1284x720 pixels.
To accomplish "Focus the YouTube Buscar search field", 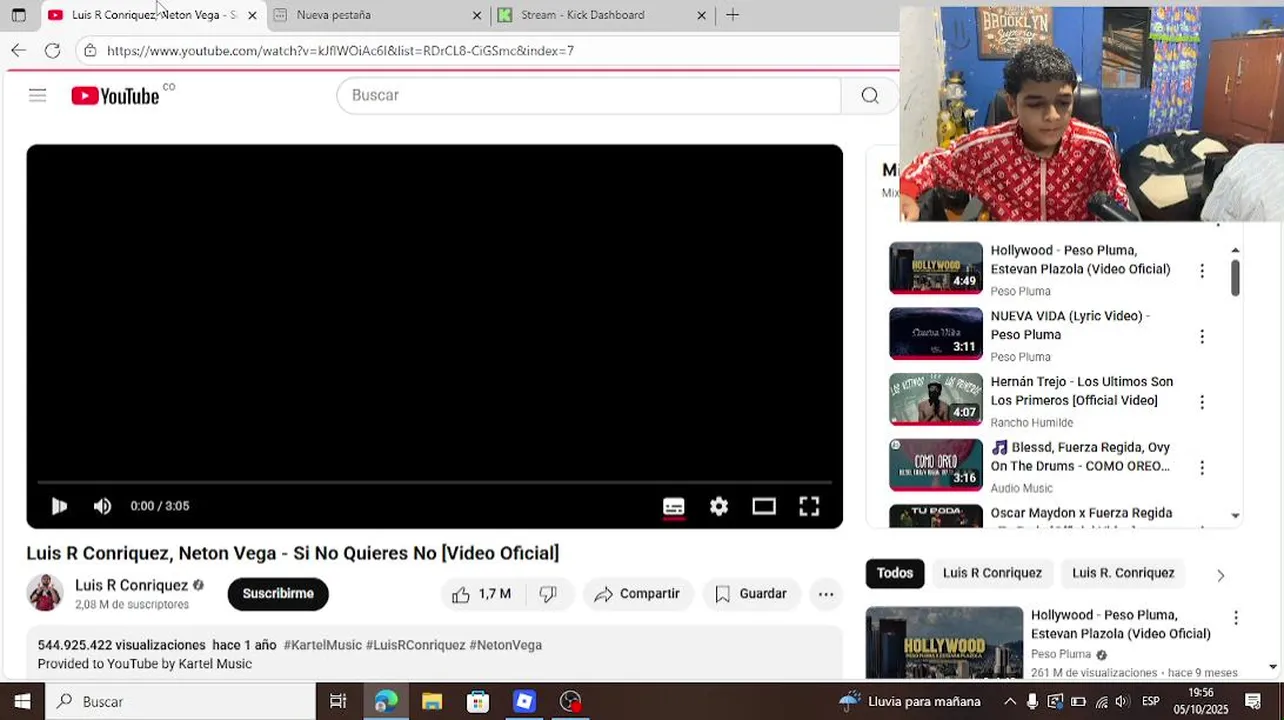I will [x=589, y=95].
